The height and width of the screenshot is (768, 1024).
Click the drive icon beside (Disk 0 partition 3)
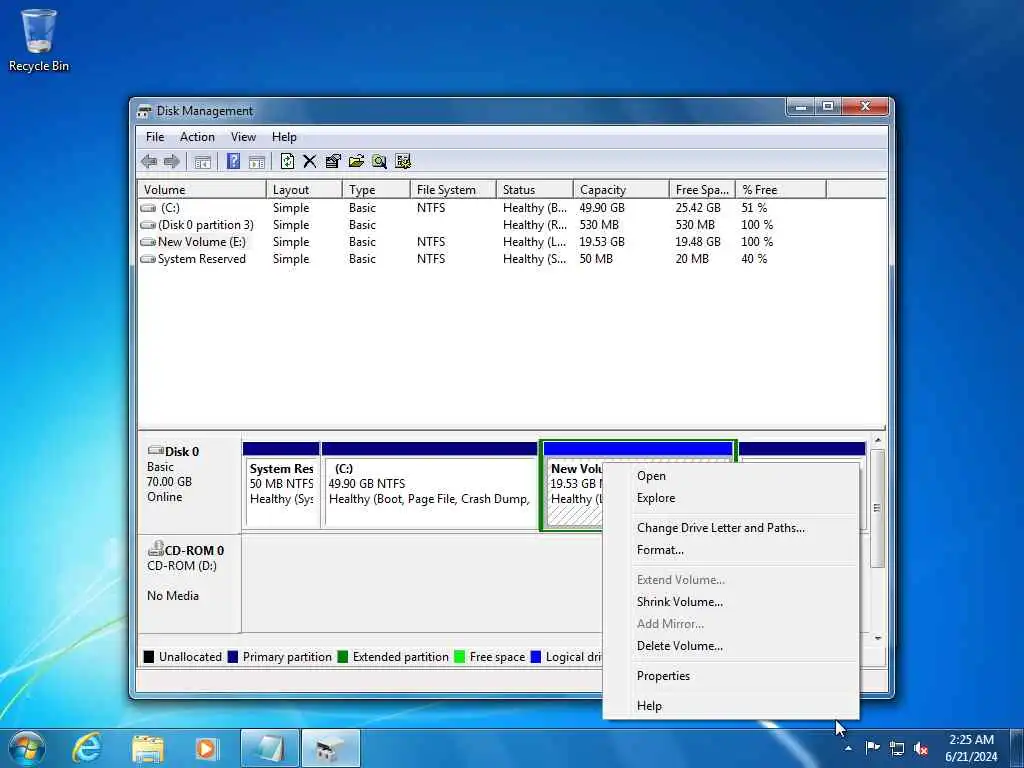pos(148,225)
